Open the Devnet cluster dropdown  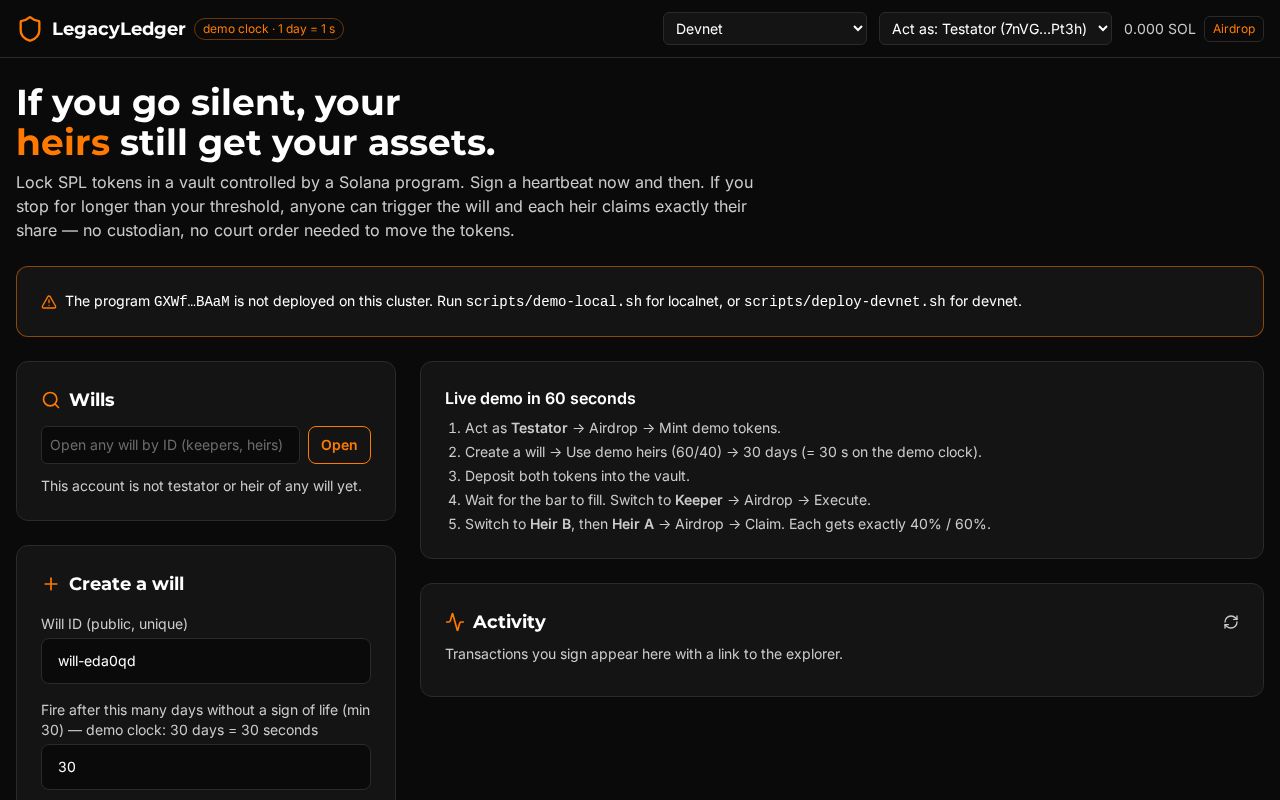[765, 29]
